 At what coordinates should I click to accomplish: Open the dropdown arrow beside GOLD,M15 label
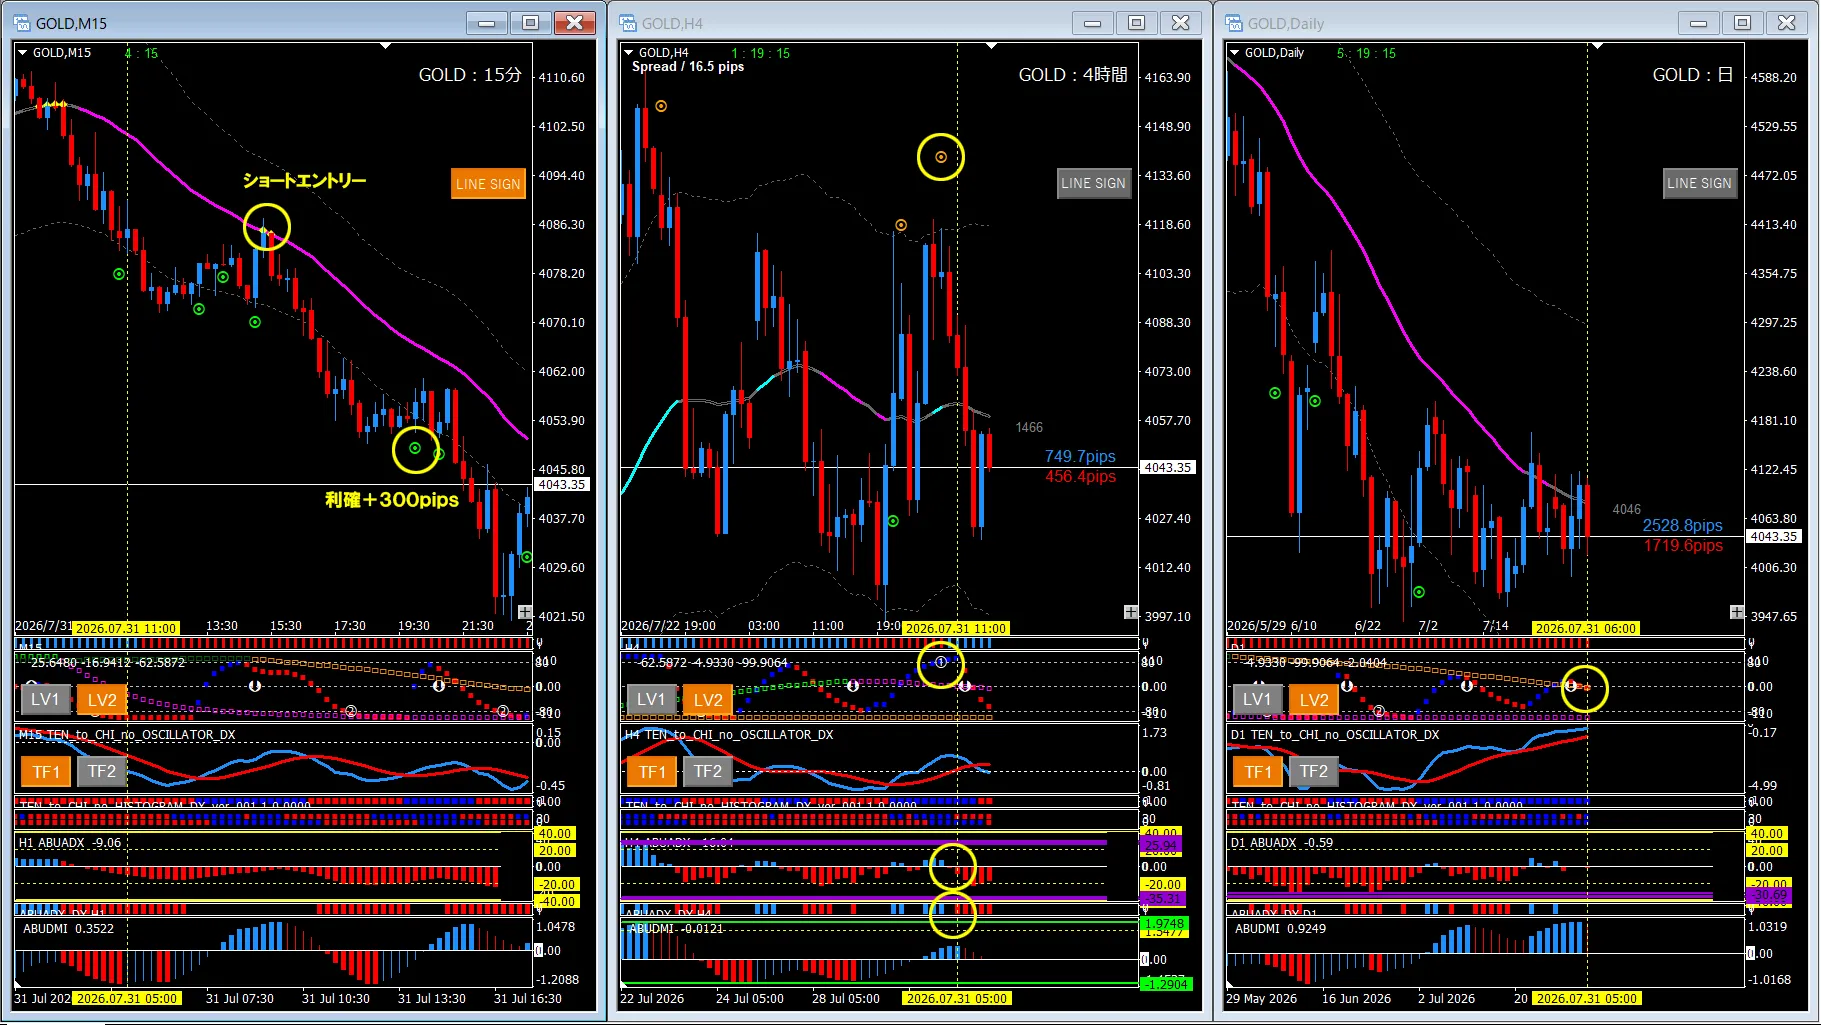click(x=23, y=53)
